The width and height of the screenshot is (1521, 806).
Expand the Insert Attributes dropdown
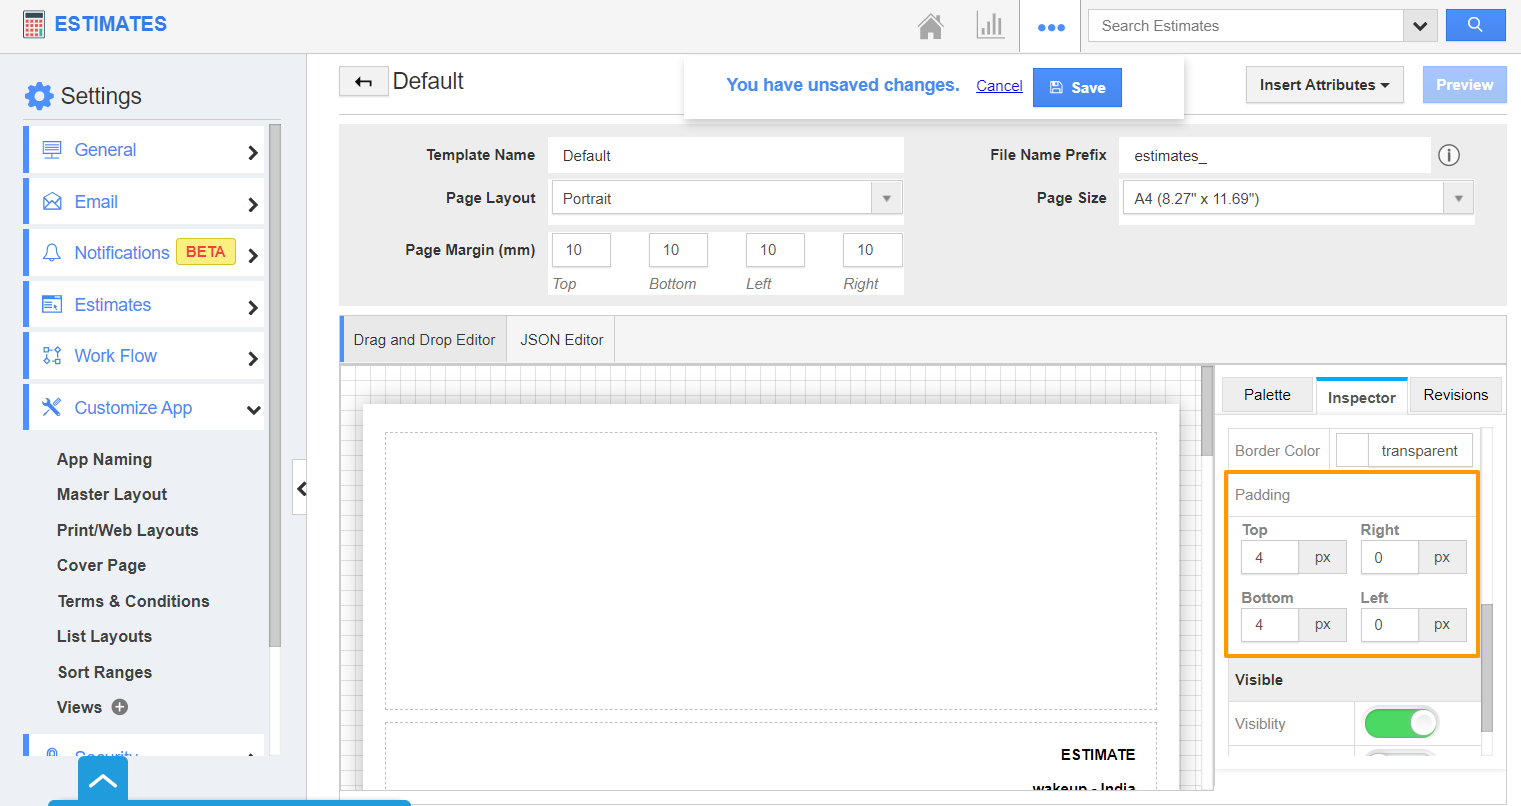[1324, 85]
